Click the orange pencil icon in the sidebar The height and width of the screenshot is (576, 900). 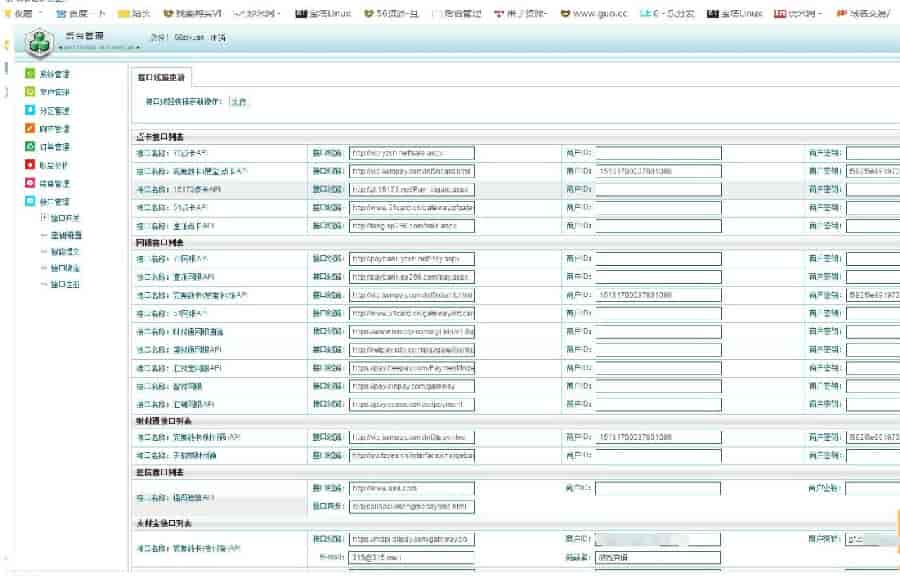[30, 129]
